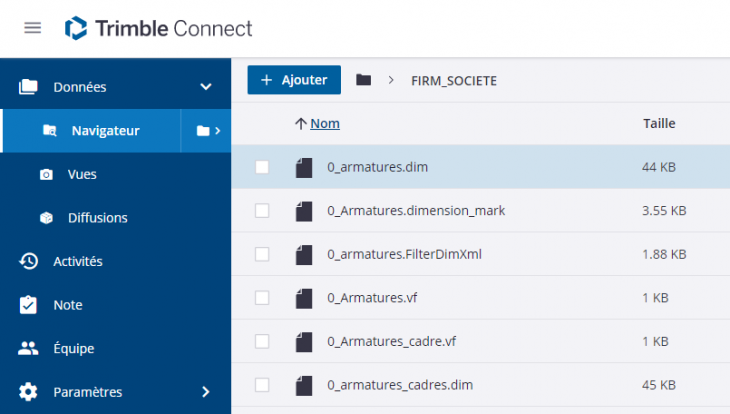The width and height of the screenshot is (730, 414).
Task: Click the Équipe people icon
Action: coord(29,348)
